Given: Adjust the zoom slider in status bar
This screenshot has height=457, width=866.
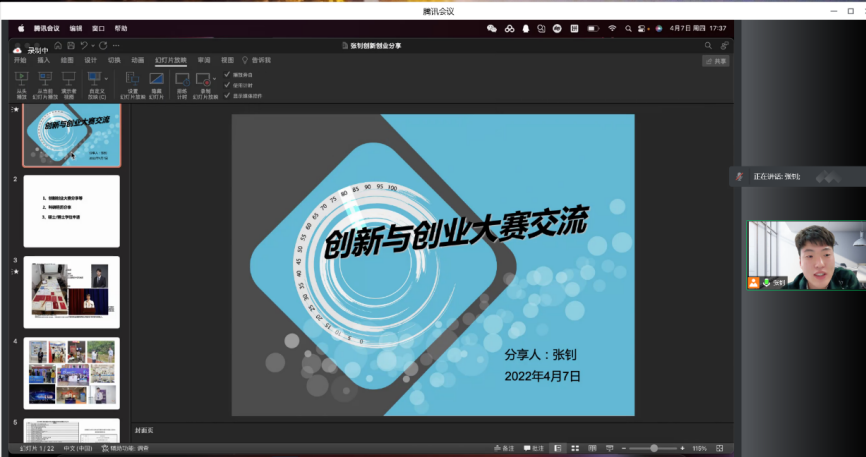Looking at the screenshot, I should [x=654, y=448].
